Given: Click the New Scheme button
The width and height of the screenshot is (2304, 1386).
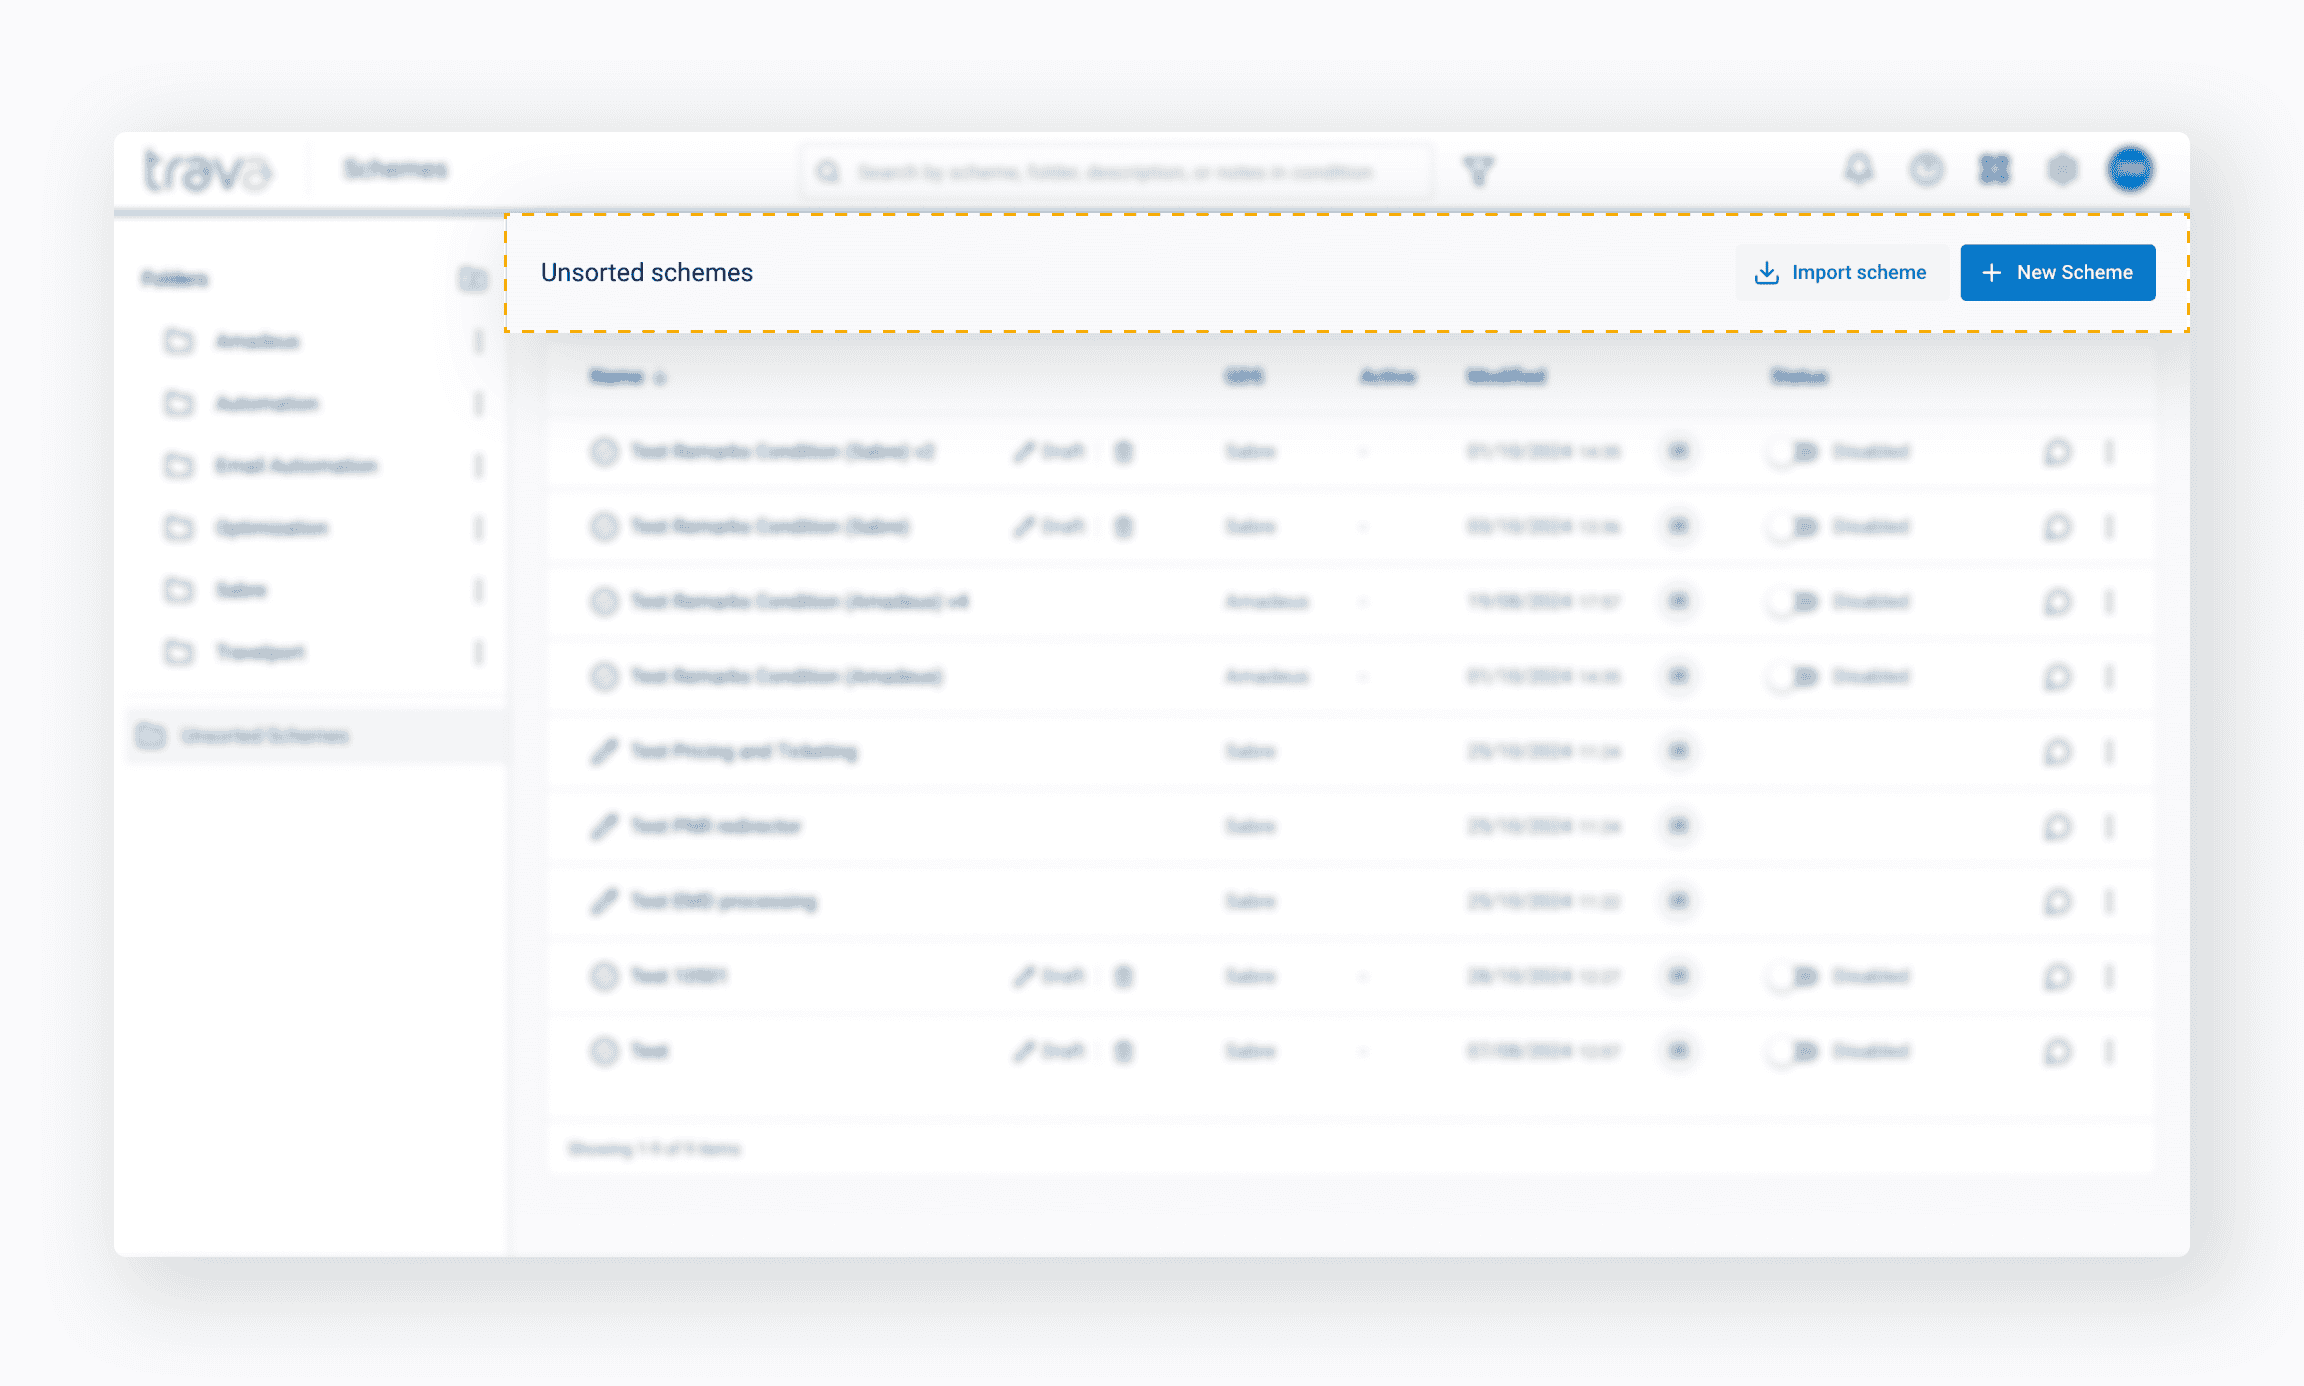Looking at the screenshot, I should pos(2057,272).
